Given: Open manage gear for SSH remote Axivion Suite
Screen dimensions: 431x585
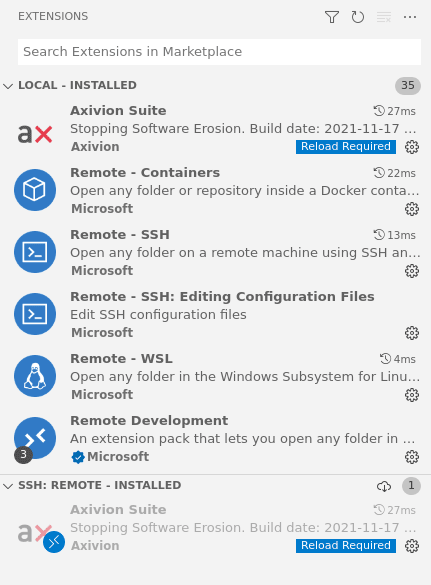Looking at the screenshot, I should click(412, 545).
